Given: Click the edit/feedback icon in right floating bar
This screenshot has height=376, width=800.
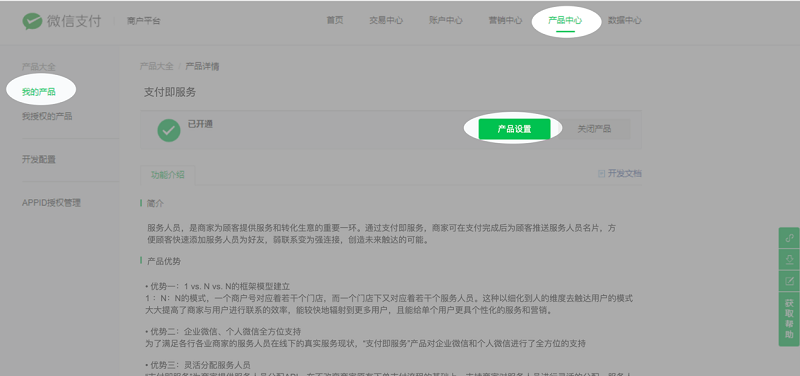Looking at the screenshot, I should pyautogui.click(x=789, y=281).
